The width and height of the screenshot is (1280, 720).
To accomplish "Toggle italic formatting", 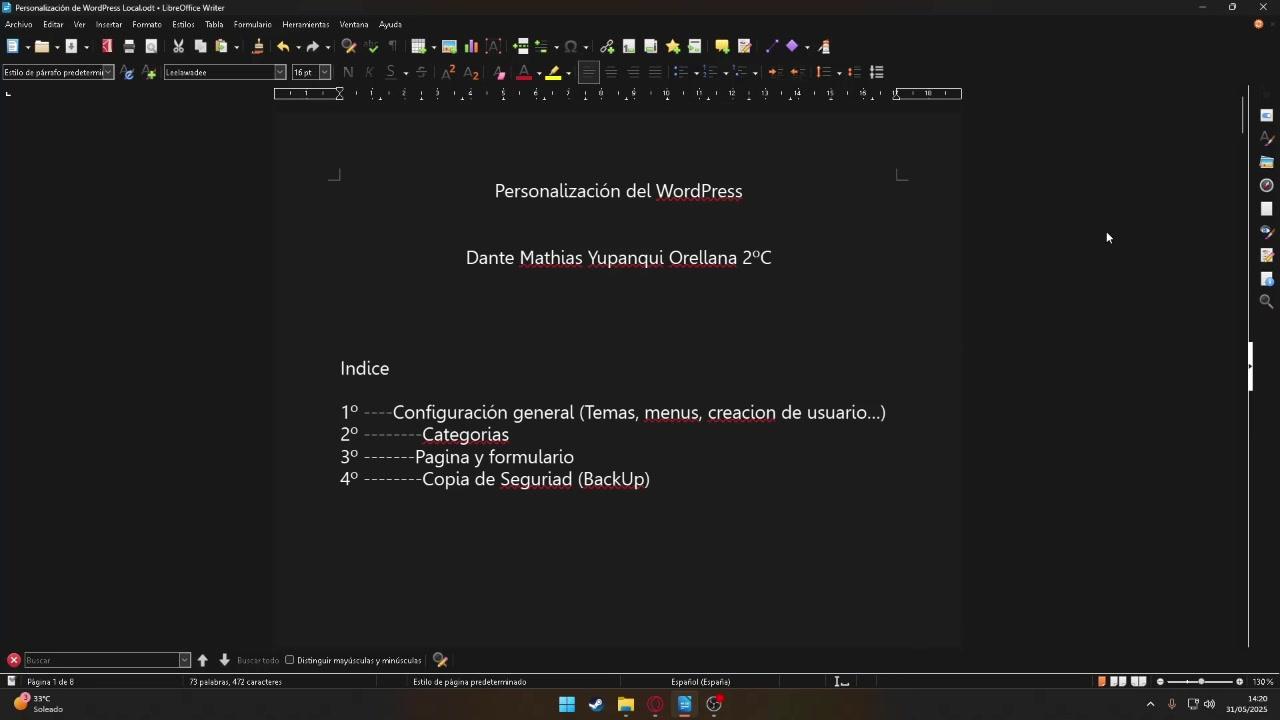I will (x=369, y=72).
